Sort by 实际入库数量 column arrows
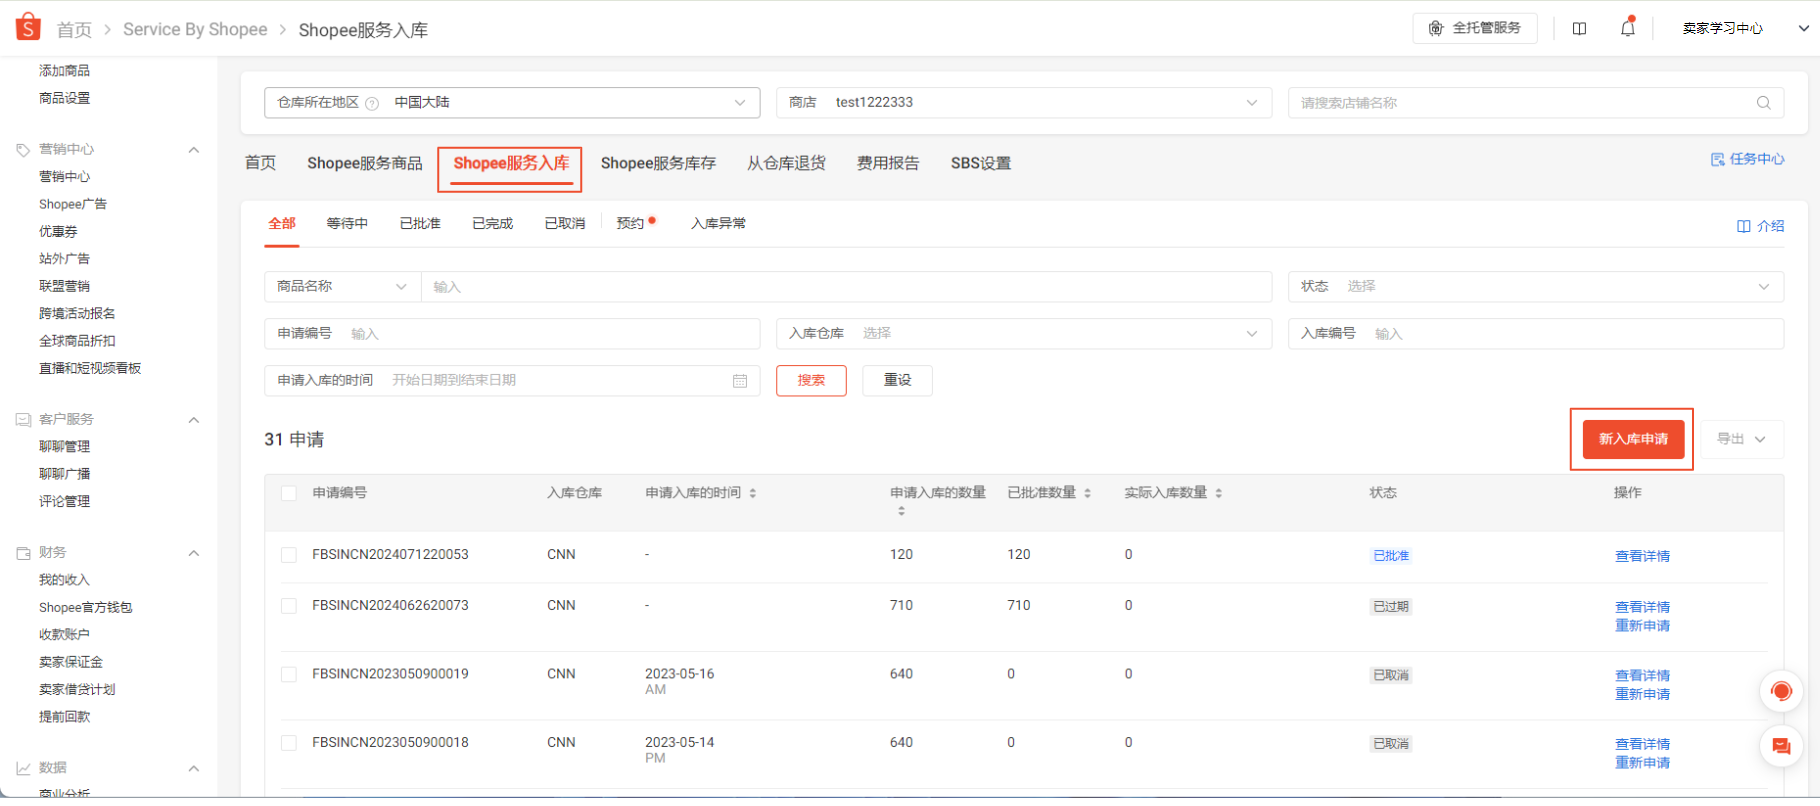Image resolution: width=1820 pixels, height=806 pixels. (1218, 493)
